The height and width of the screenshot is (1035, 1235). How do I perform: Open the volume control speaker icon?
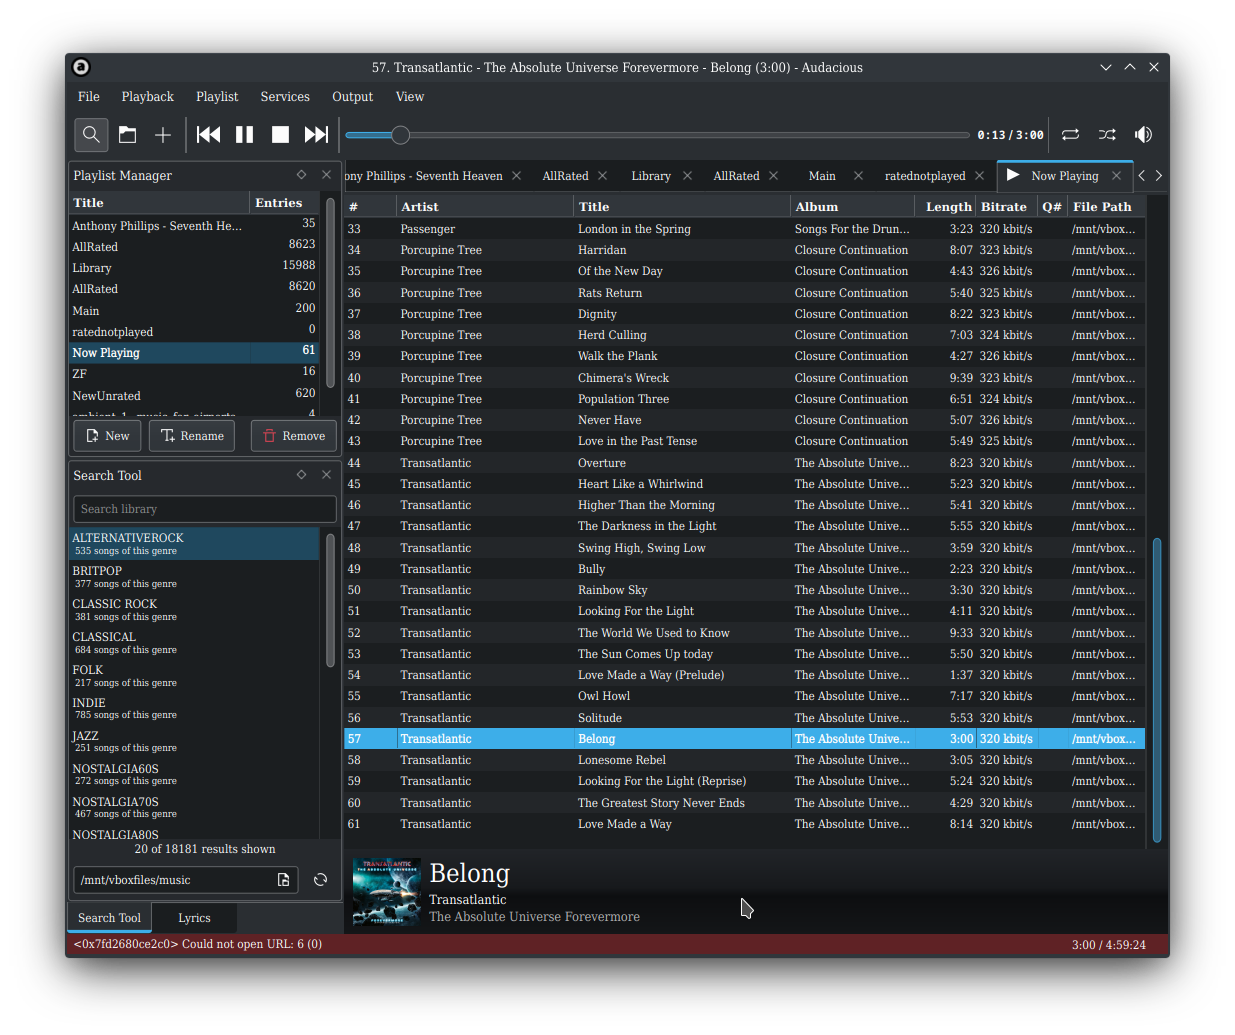click(1143, 135)
